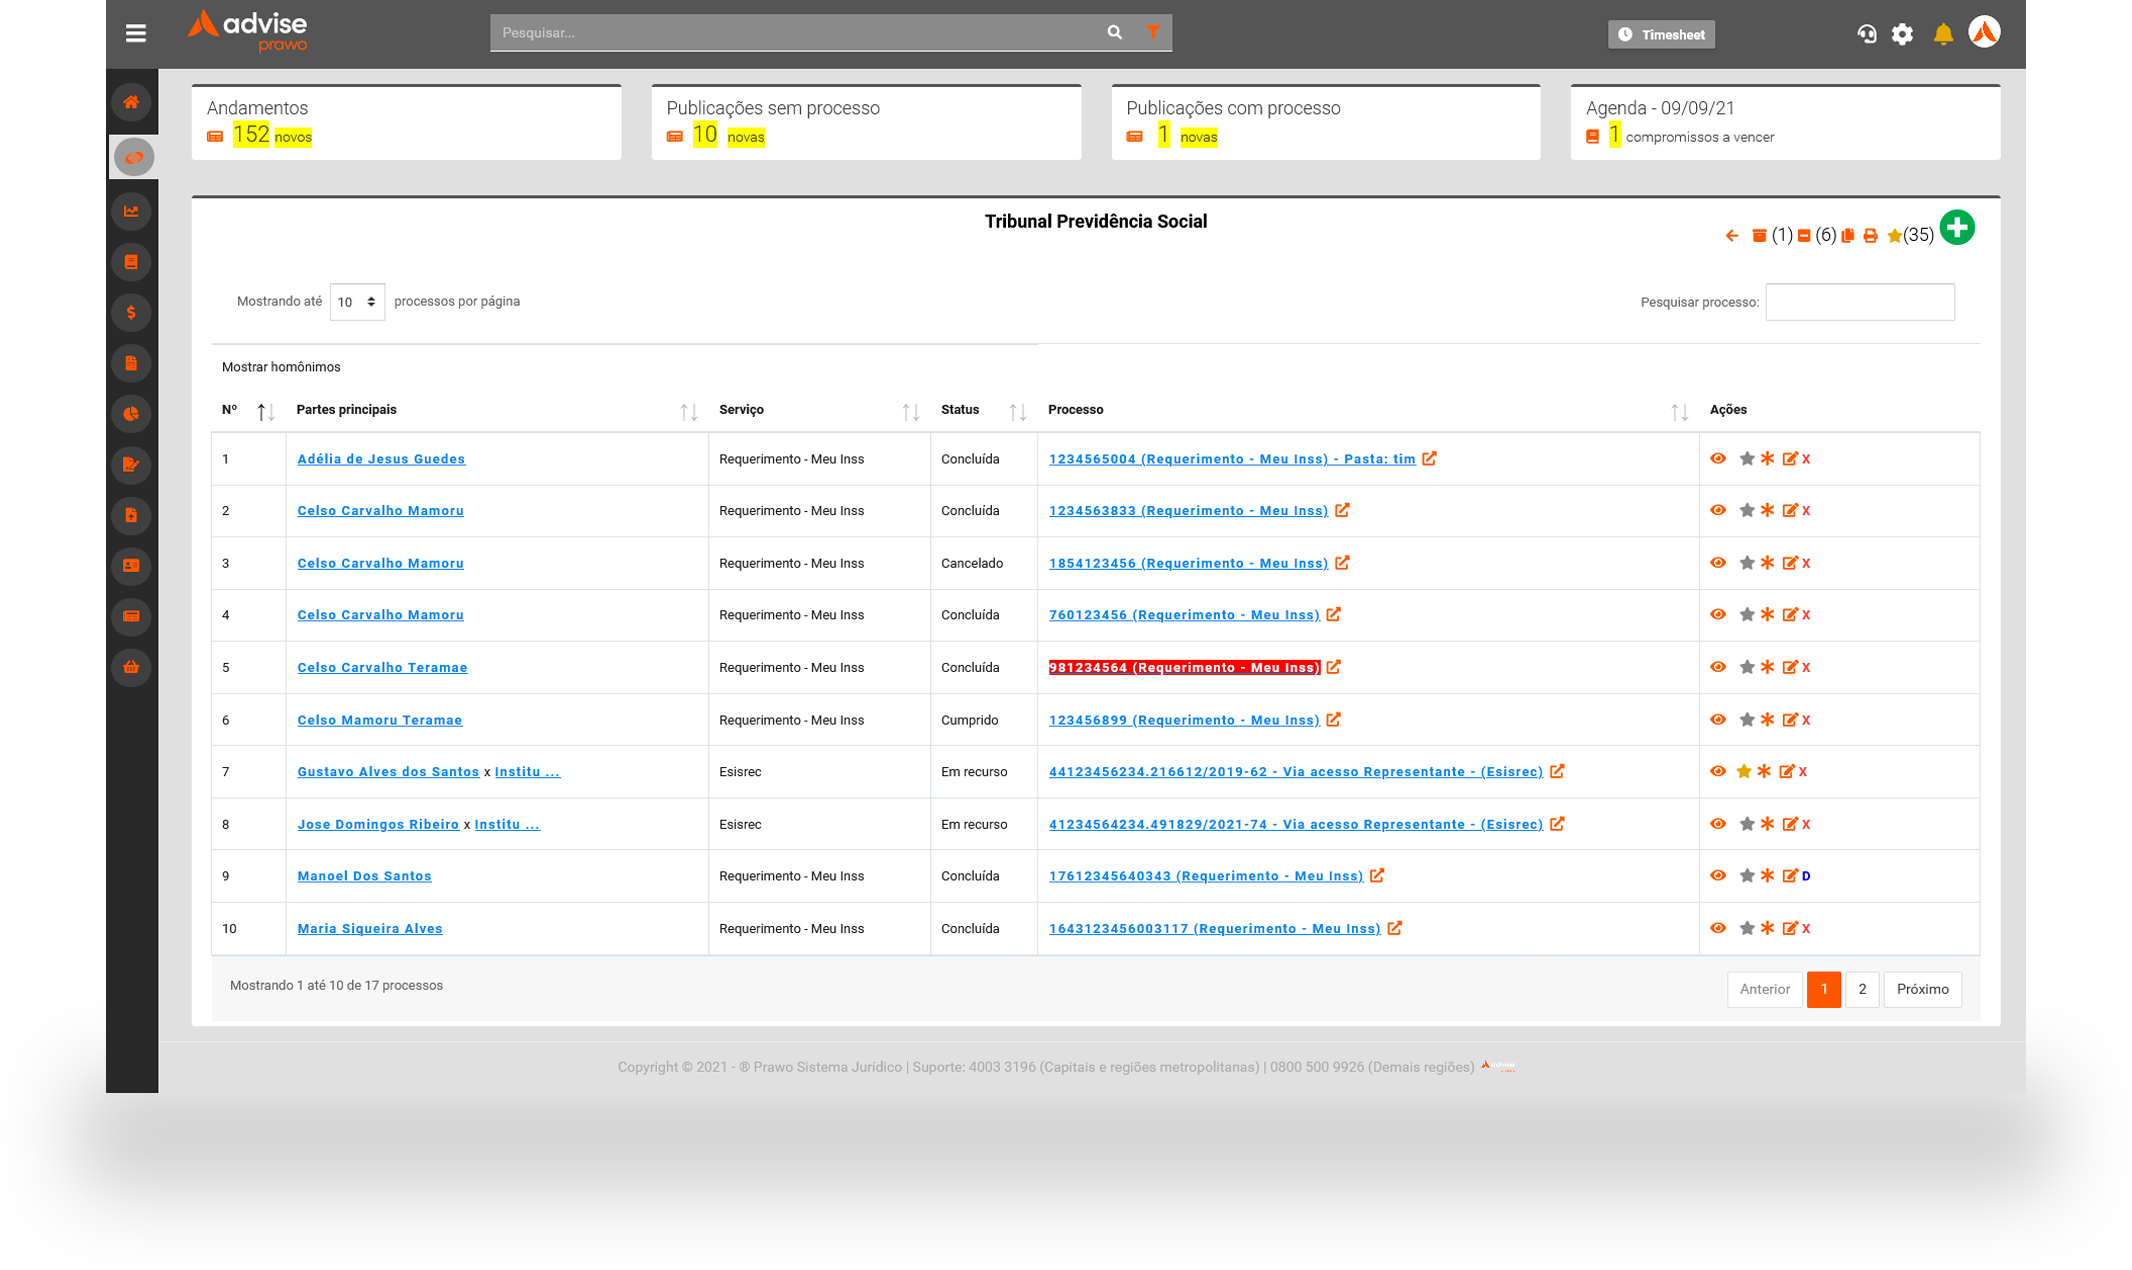
Task: Open the book sidebar icon
Action: [x=132, y=262]
